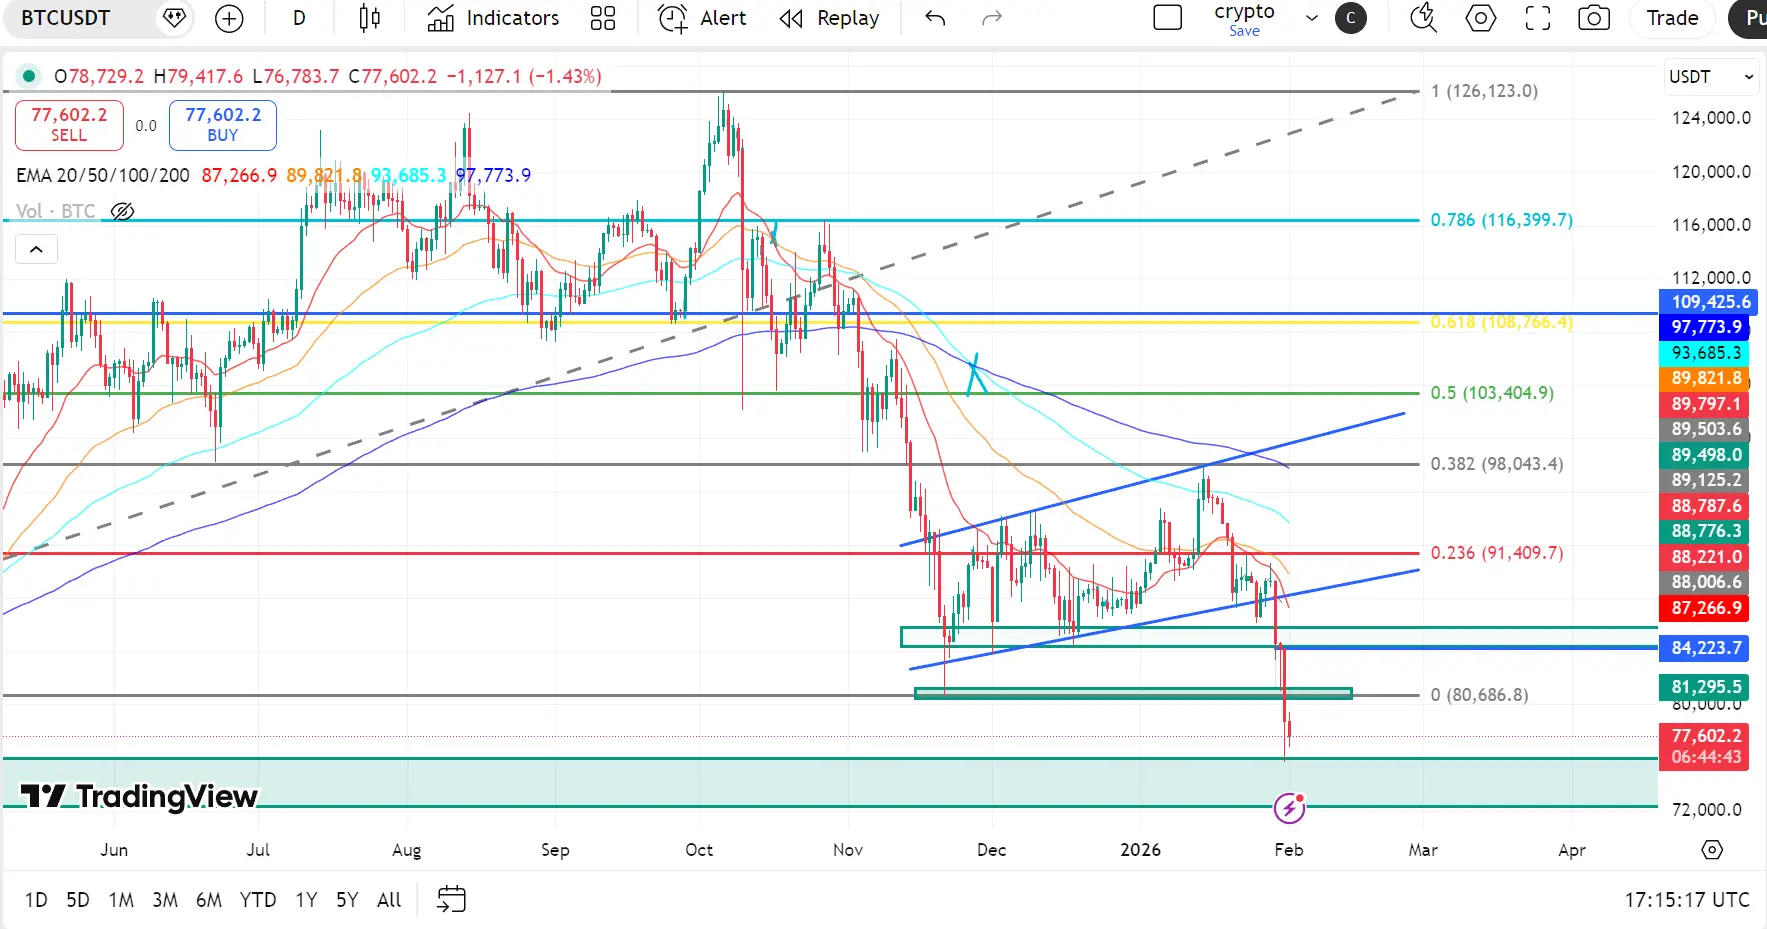This screenshot has width=1767, height=929.
Task: Click the purple lightning event marker
Action: pos(1289,807)
